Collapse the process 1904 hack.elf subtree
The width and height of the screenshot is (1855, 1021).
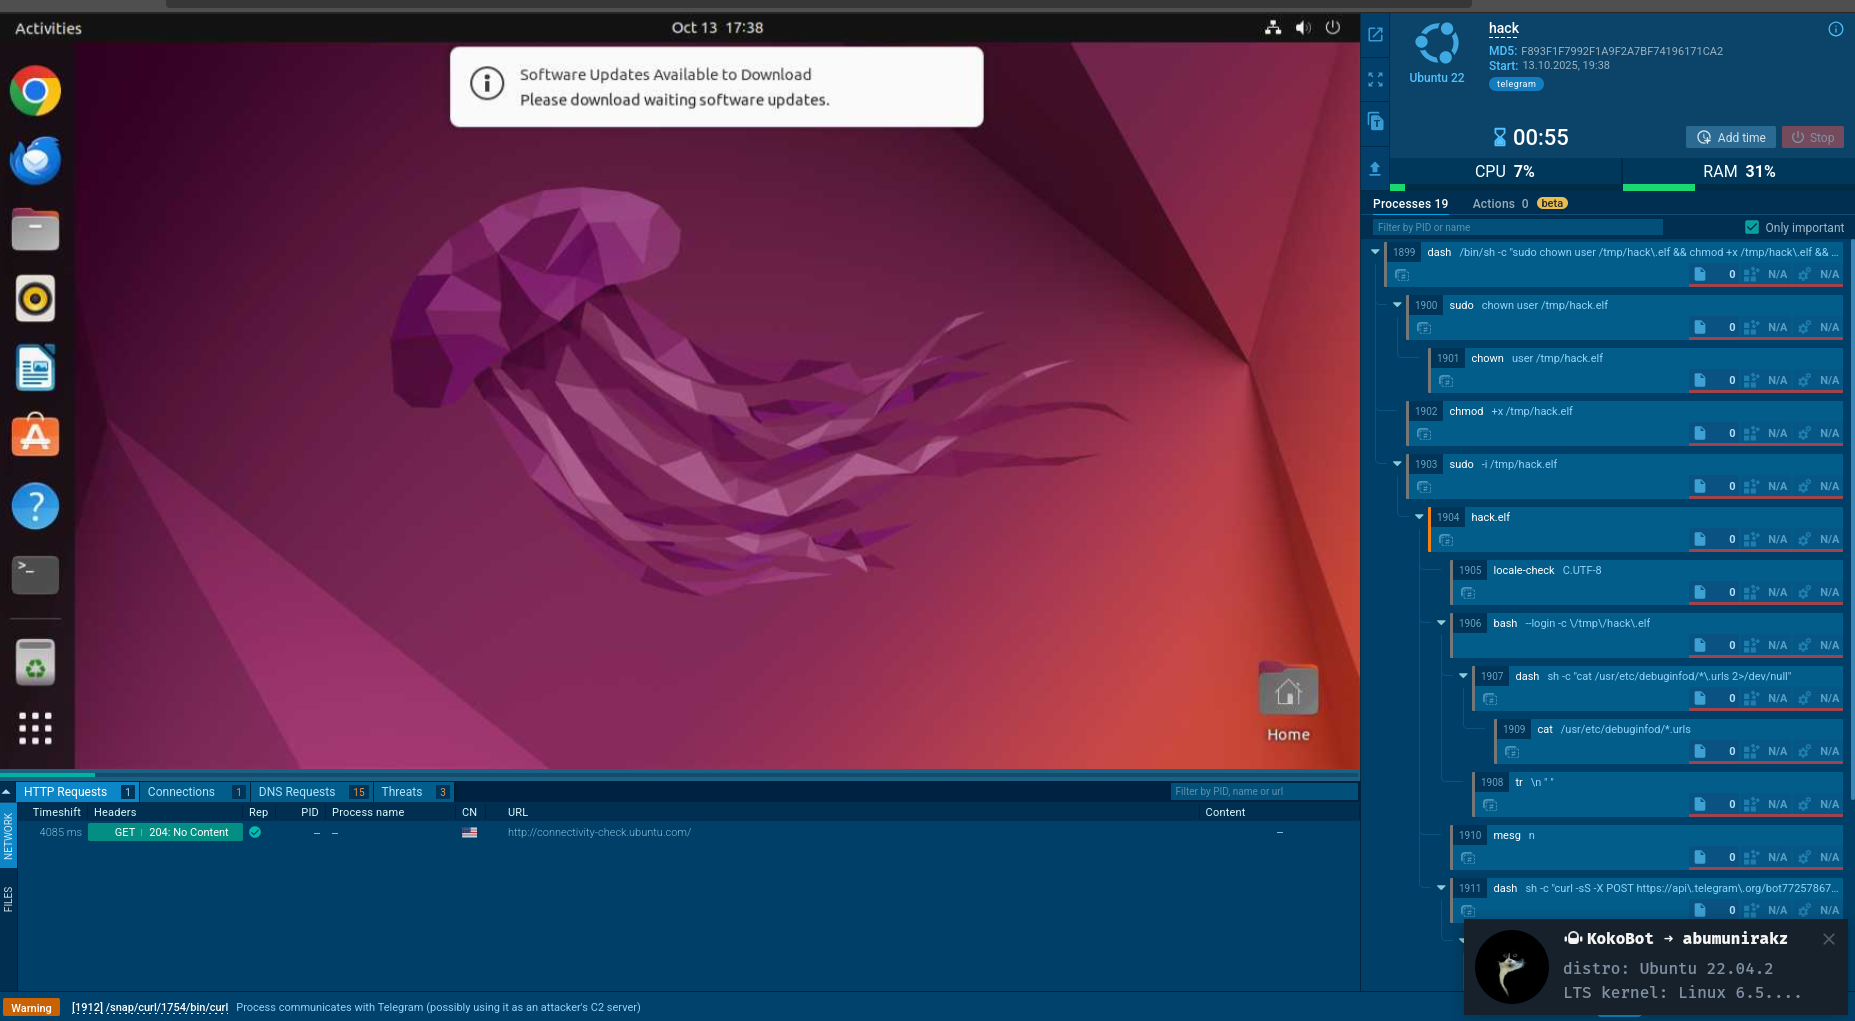(1419, 517)
